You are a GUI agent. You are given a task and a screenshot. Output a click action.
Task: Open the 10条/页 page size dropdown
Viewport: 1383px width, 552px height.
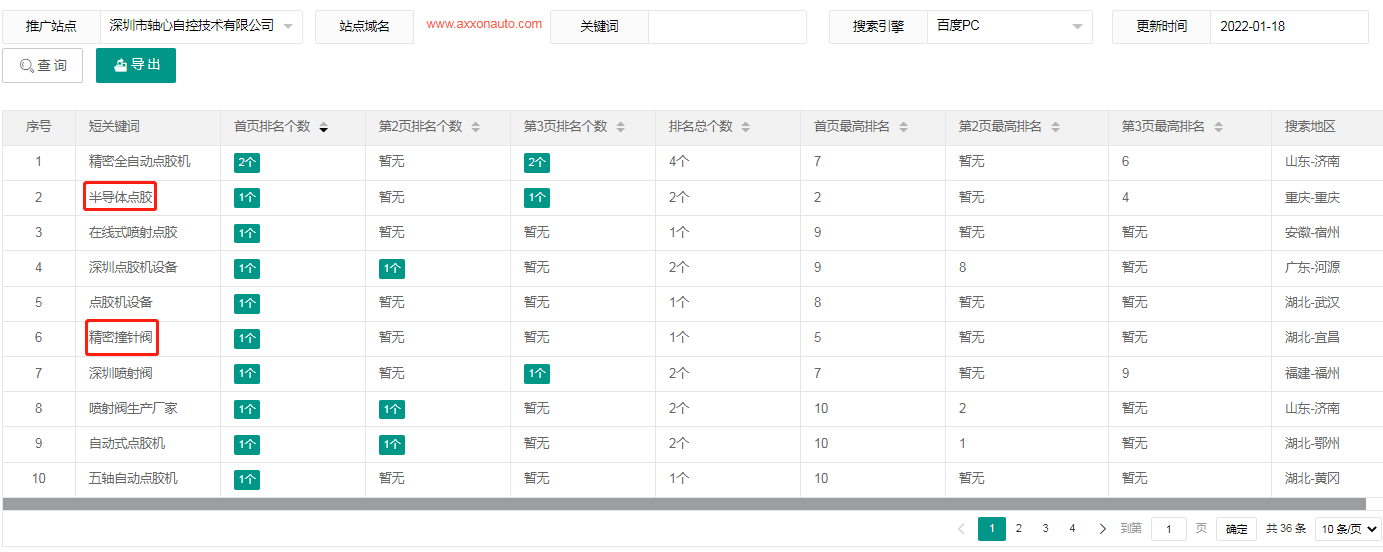(x=1348, y=529)
